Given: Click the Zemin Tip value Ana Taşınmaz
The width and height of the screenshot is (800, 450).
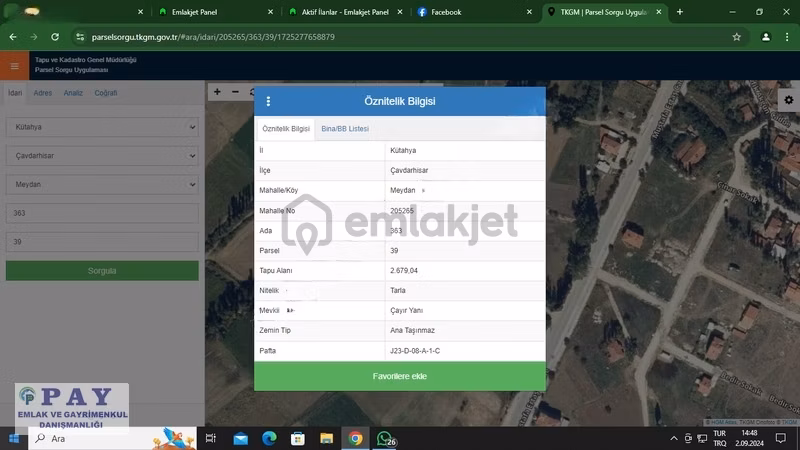Looking at the screenshot, I should (412, 330).
